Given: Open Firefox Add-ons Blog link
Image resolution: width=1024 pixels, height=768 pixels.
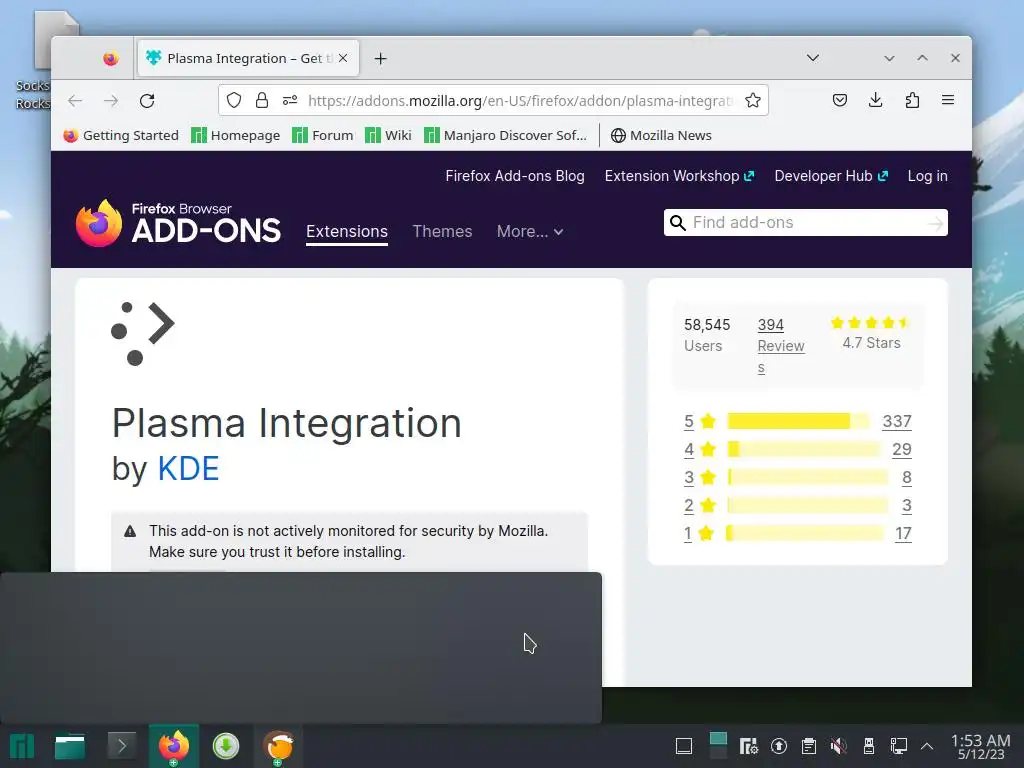Looking at the screenshot, I should (x=515, y=176).
